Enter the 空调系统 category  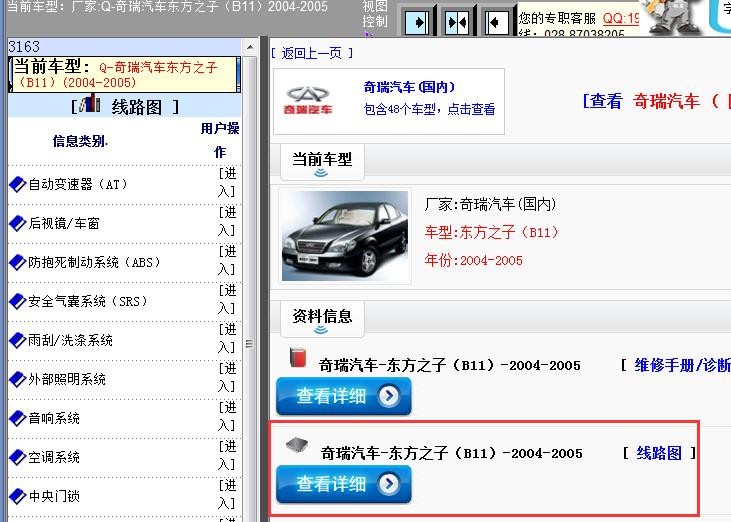pyautogui.click(x=228, y=455)
